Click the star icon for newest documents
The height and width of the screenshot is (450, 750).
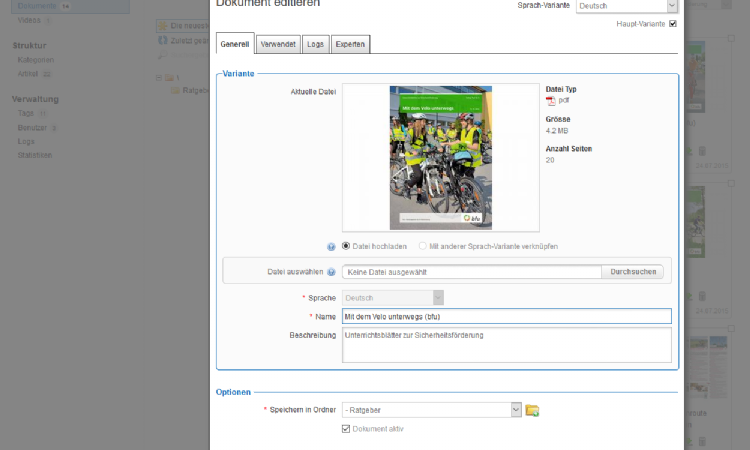coord(162,25)
